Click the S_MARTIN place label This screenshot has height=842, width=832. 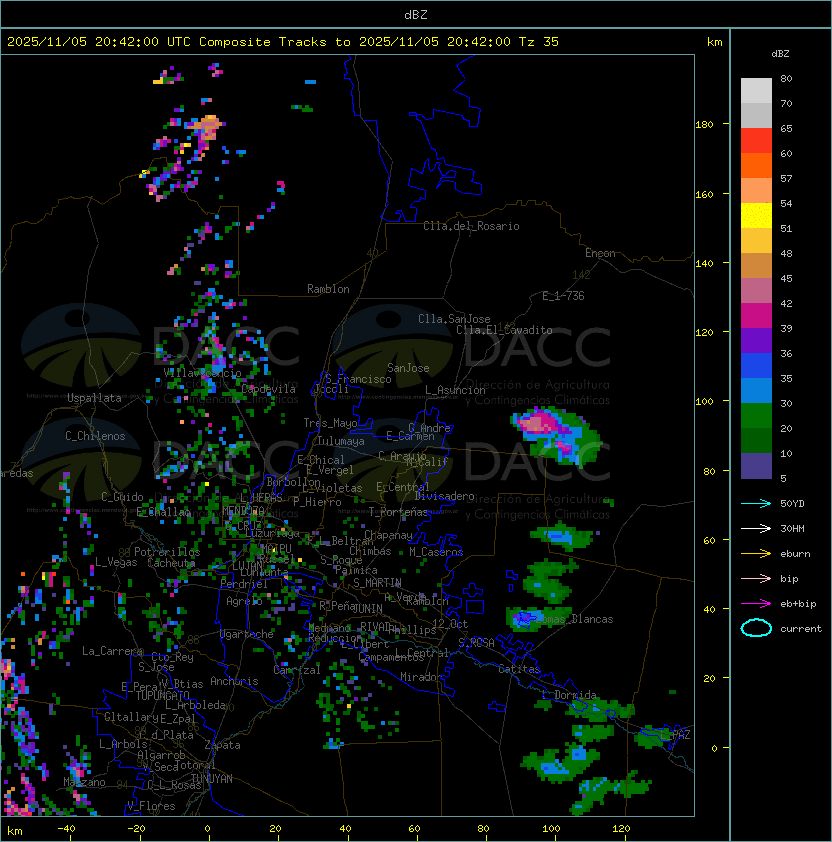point(377,583)
